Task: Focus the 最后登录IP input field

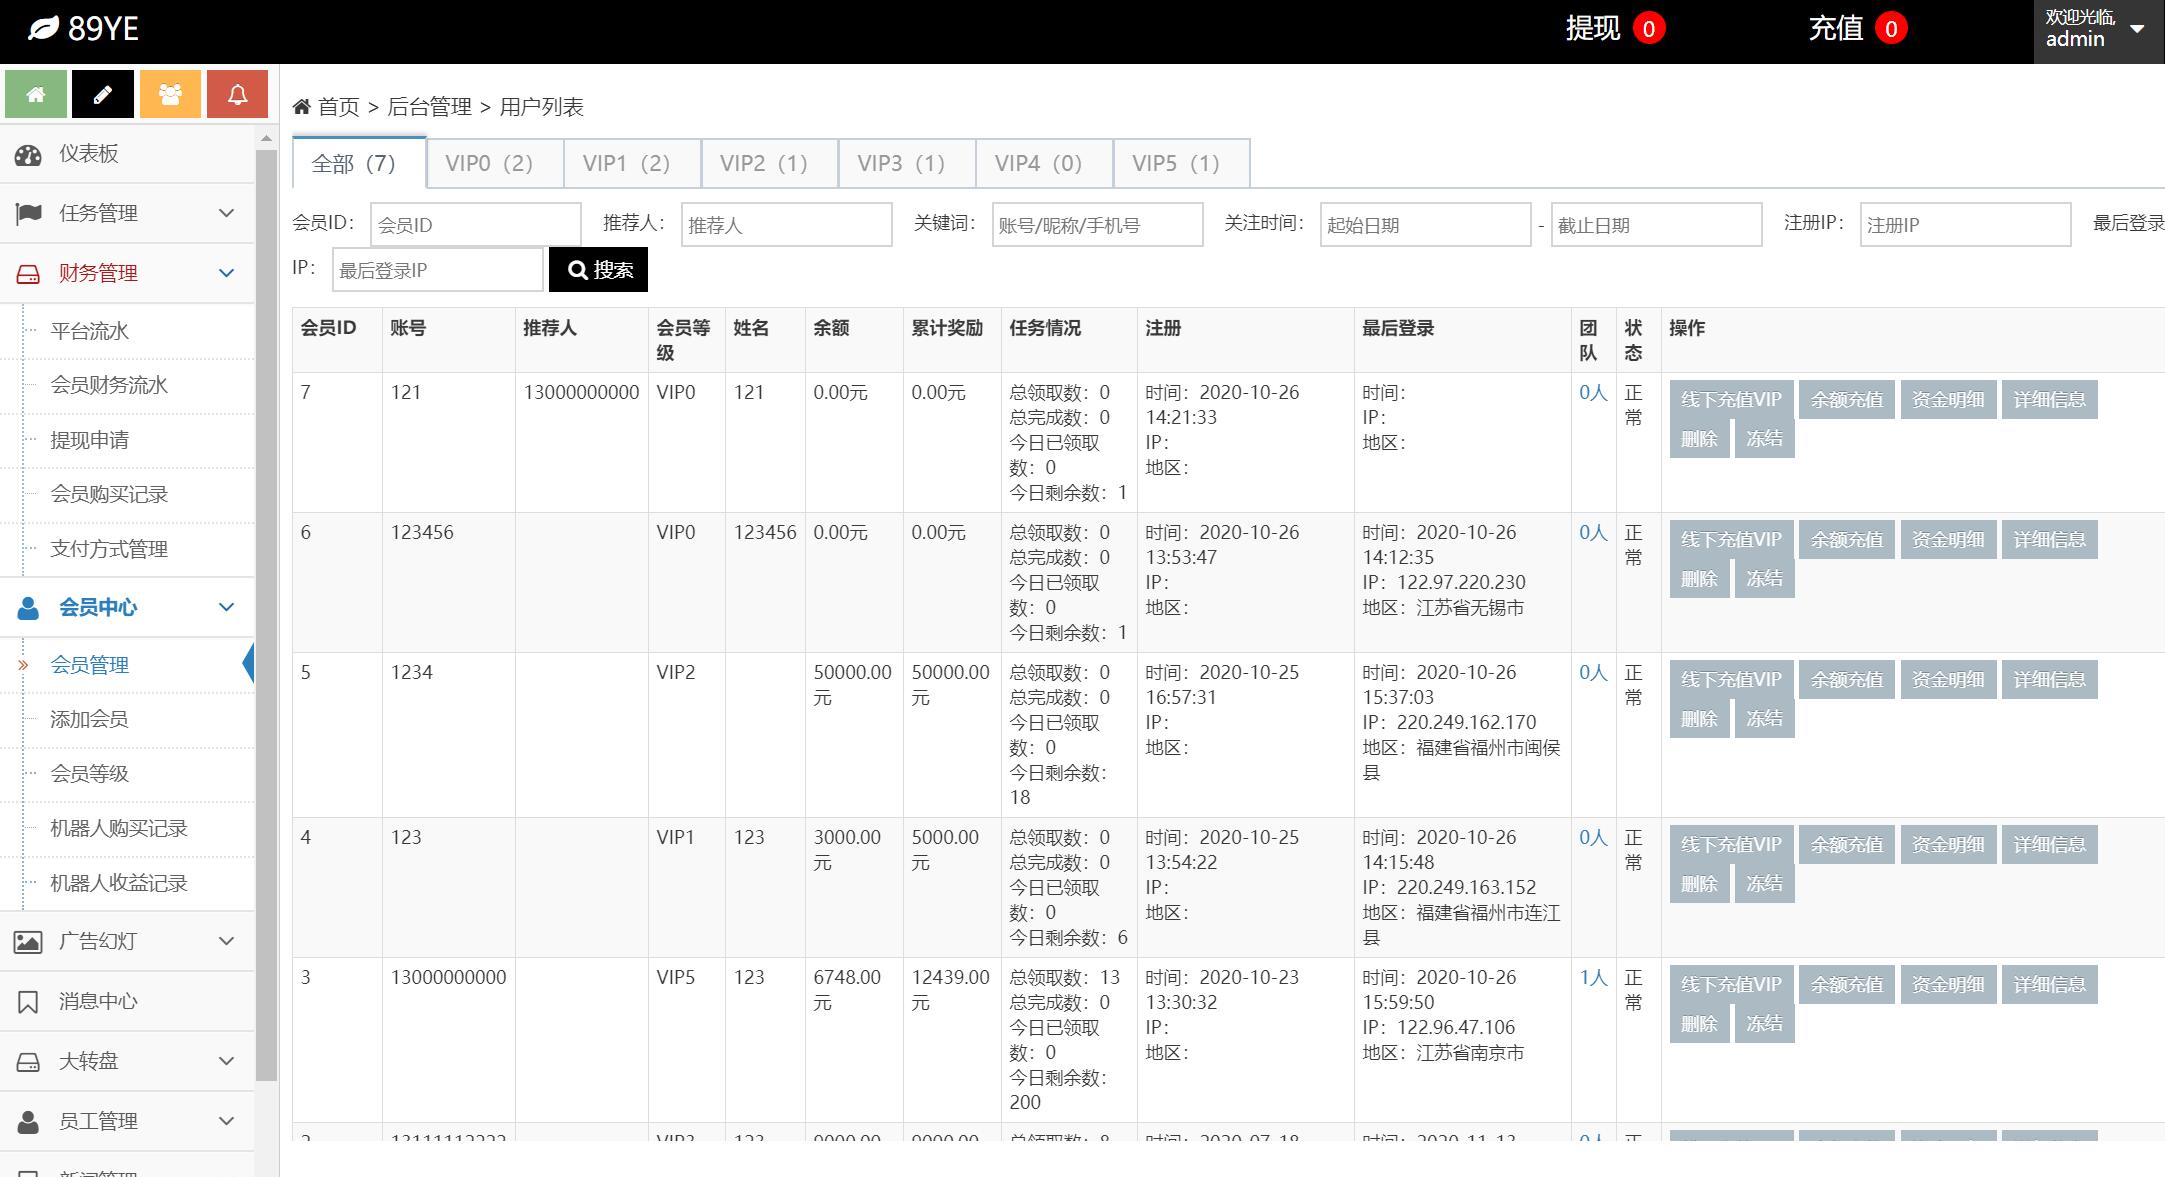Action: tap(438, 270)
